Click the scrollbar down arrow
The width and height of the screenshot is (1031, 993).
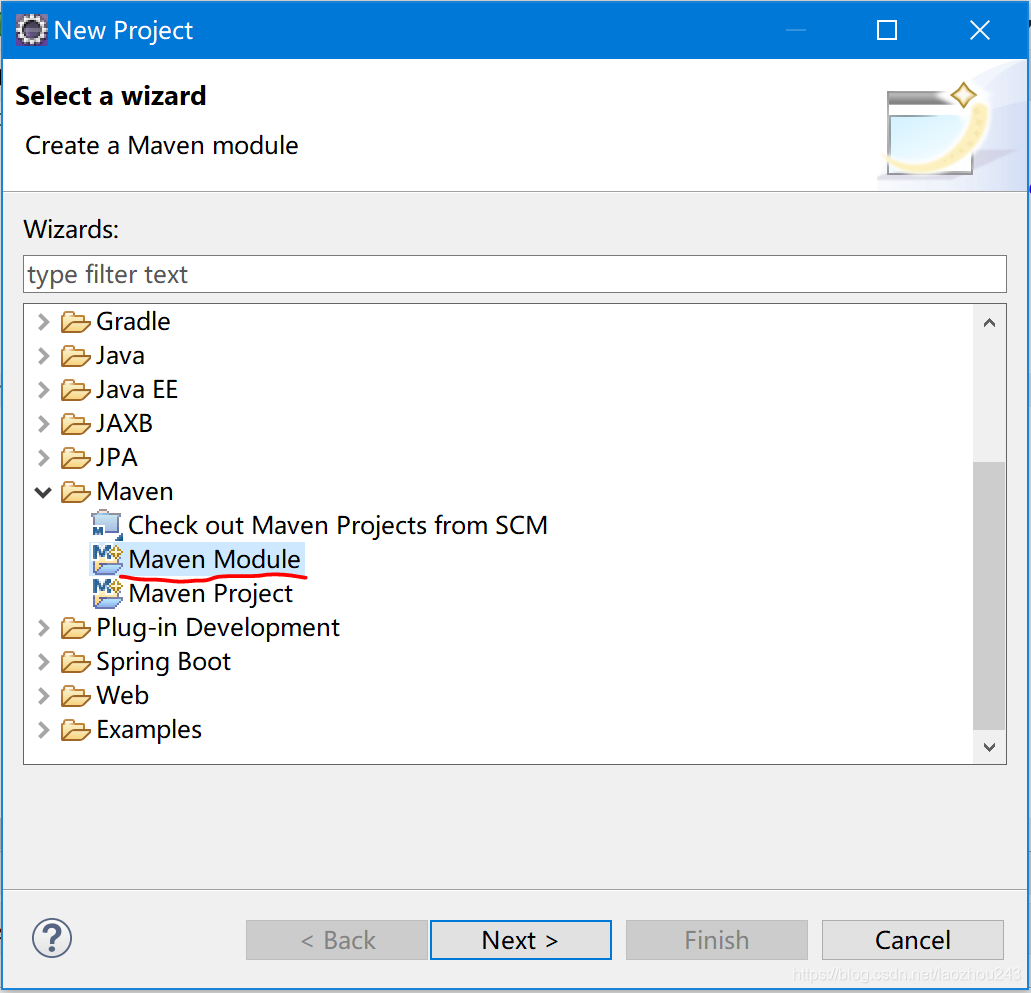pyautogui.click(x=989, y=747)
